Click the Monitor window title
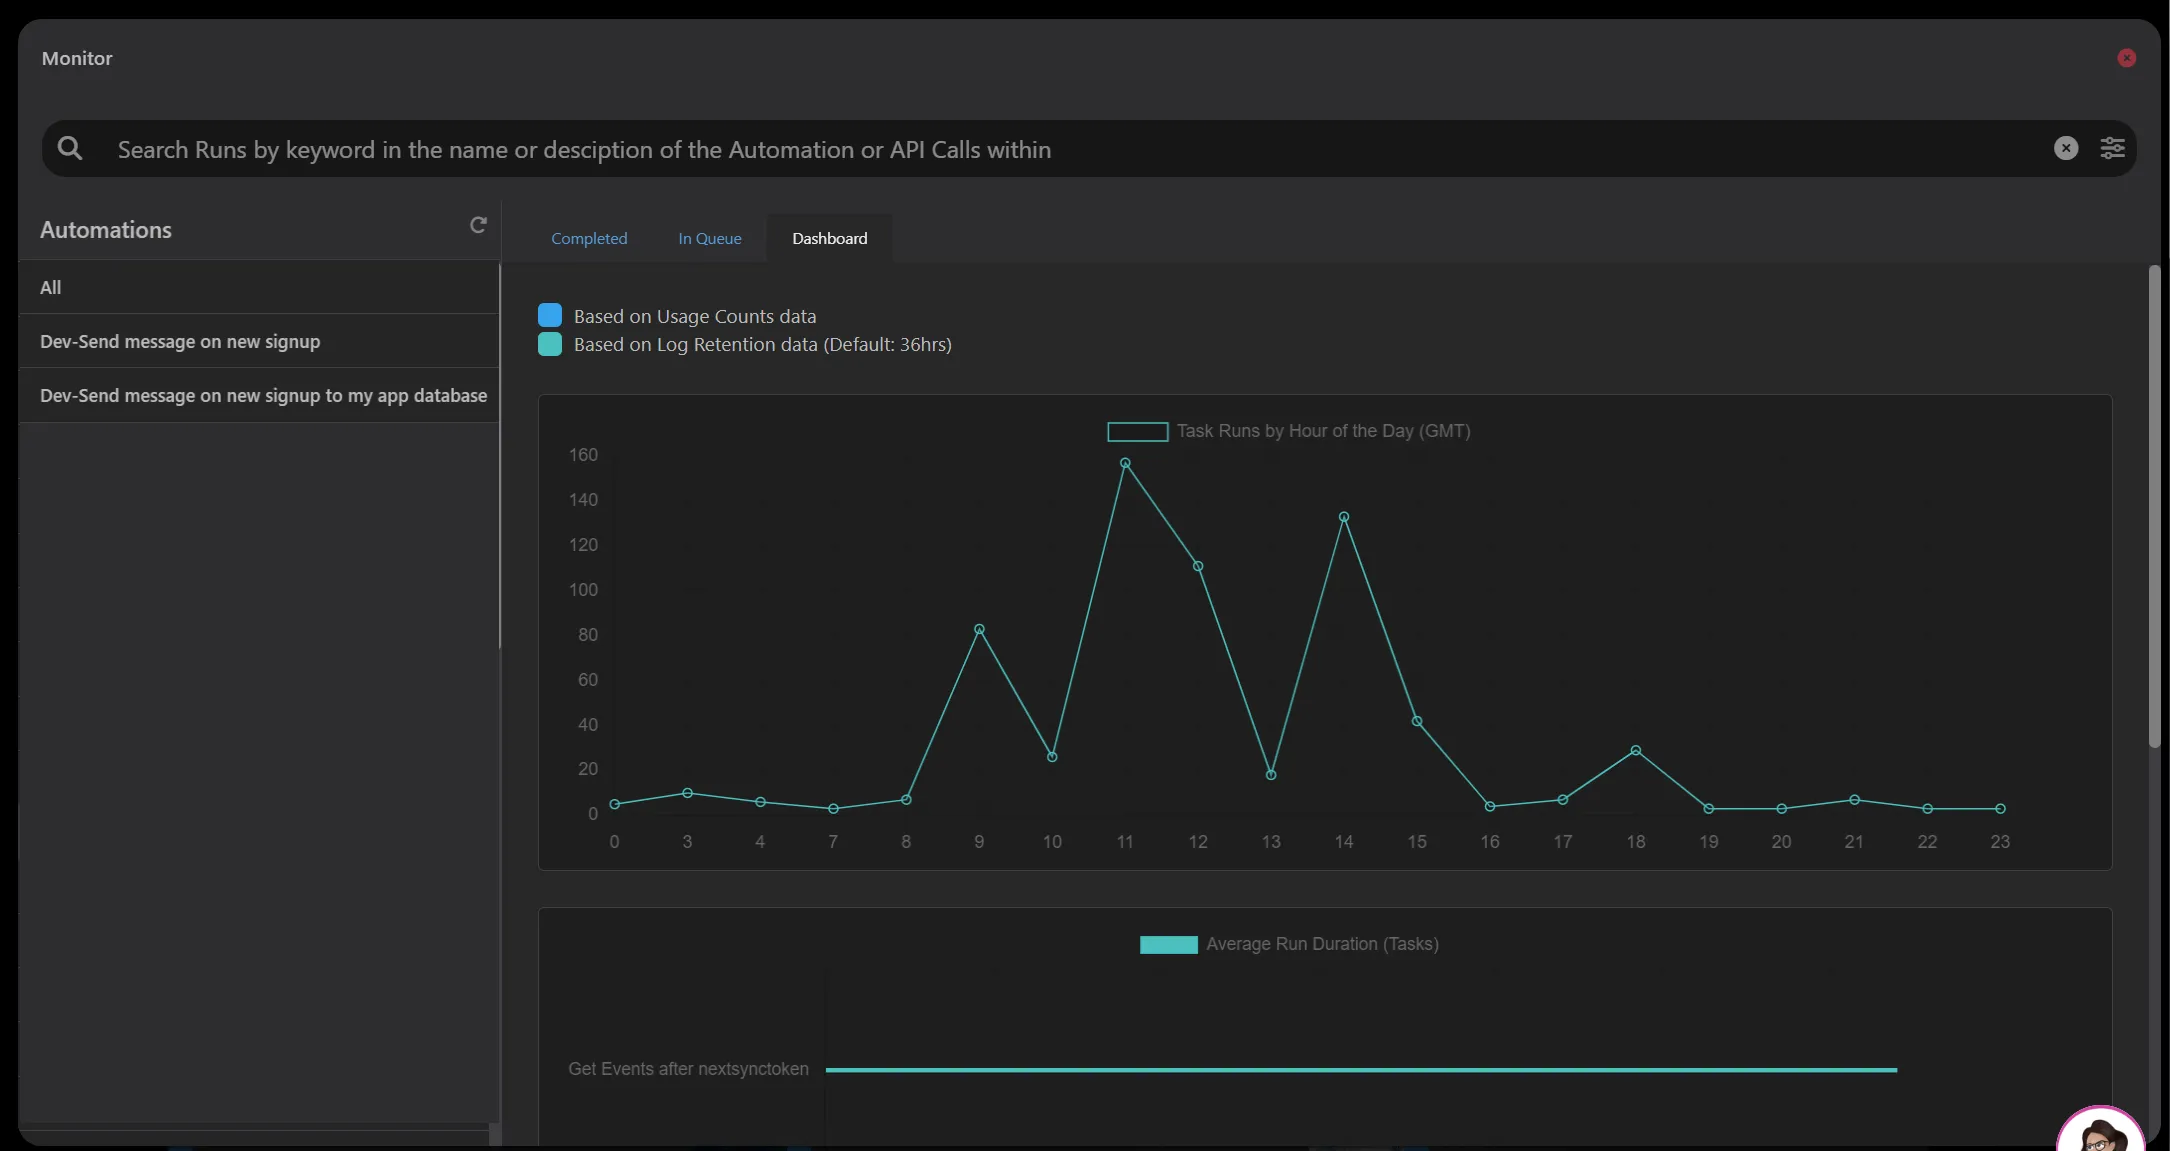This screenshot has height=1151, width=2170. pyautogui.click(x=77, y=58)
